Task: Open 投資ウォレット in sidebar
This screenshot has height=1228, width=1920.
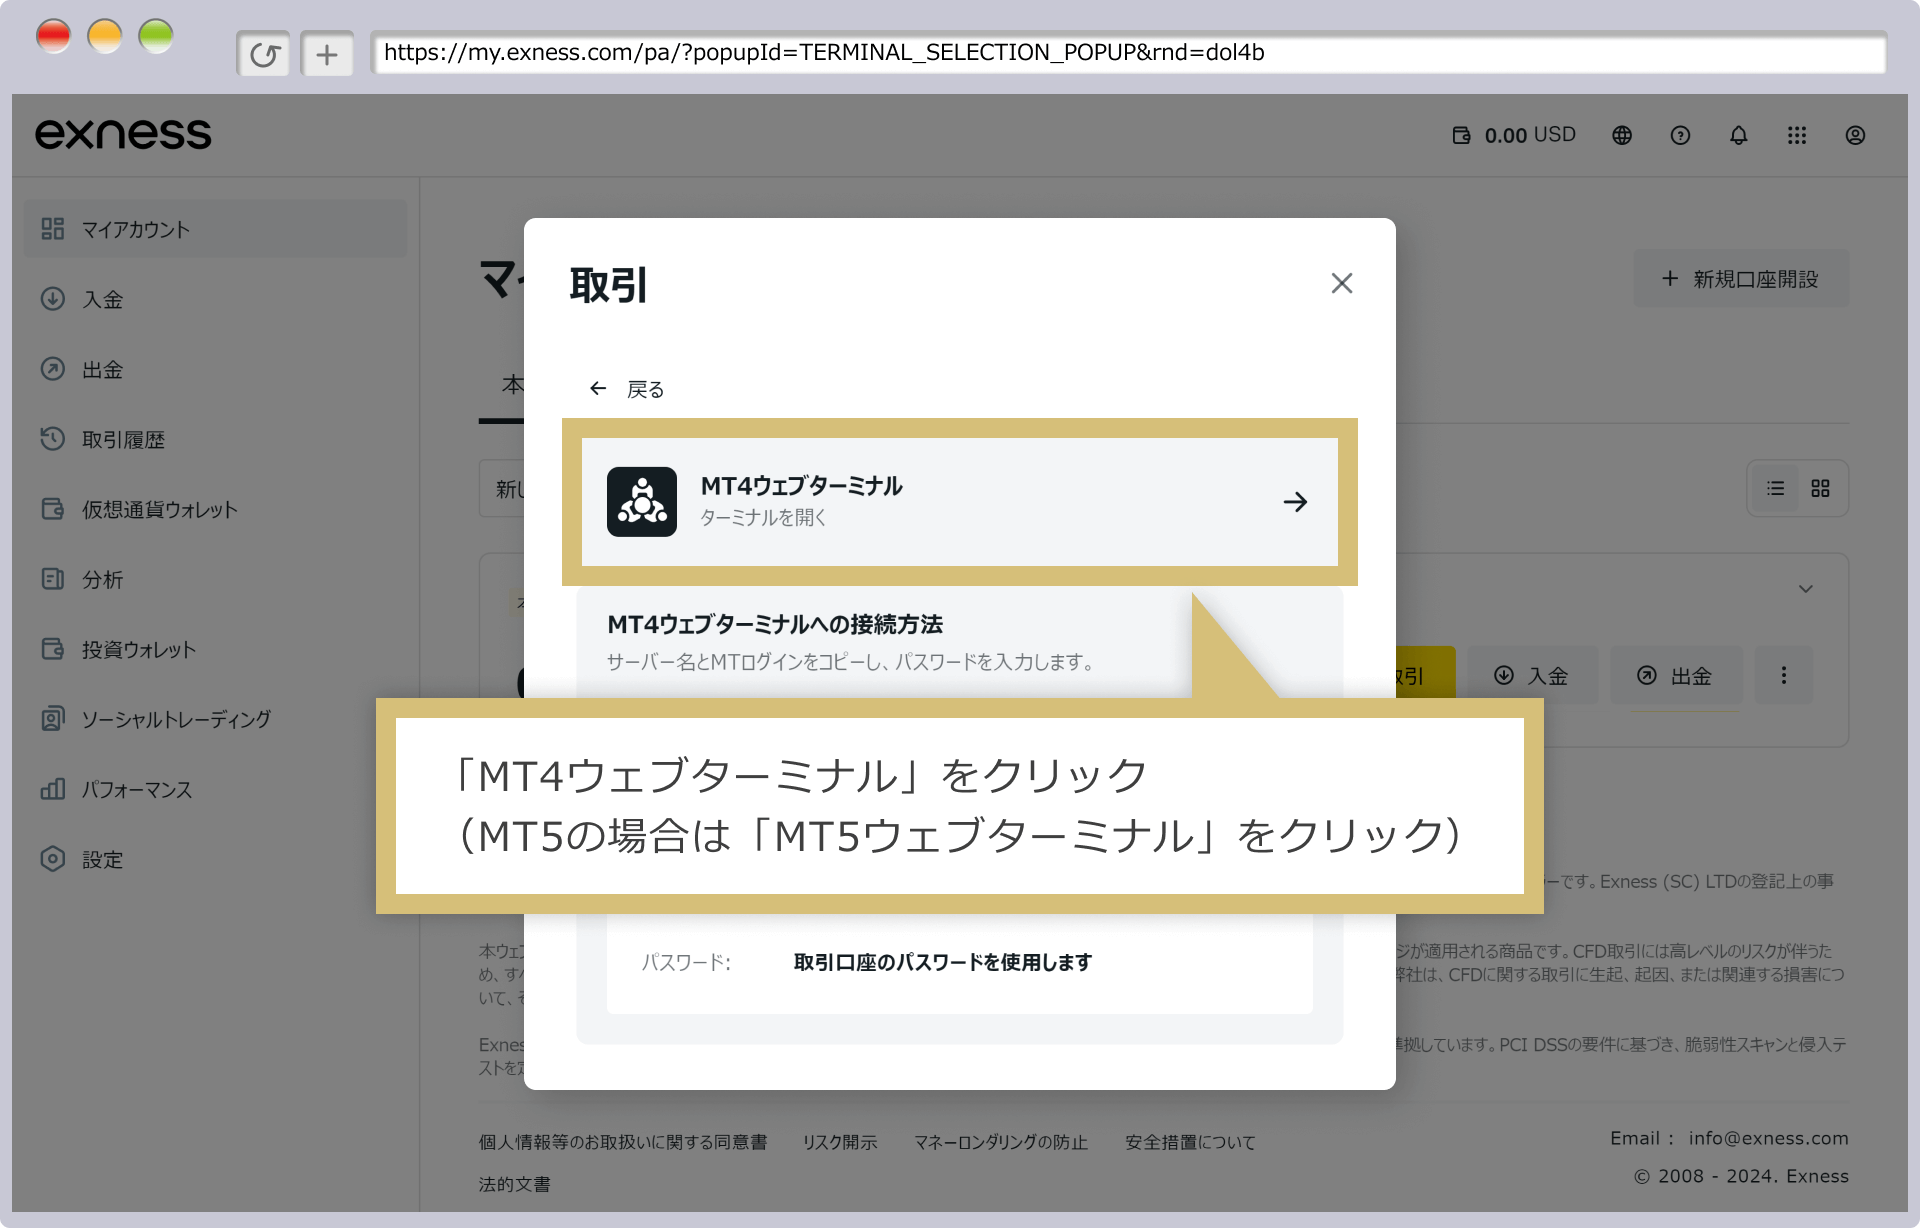Action: (x=215, y=649)
